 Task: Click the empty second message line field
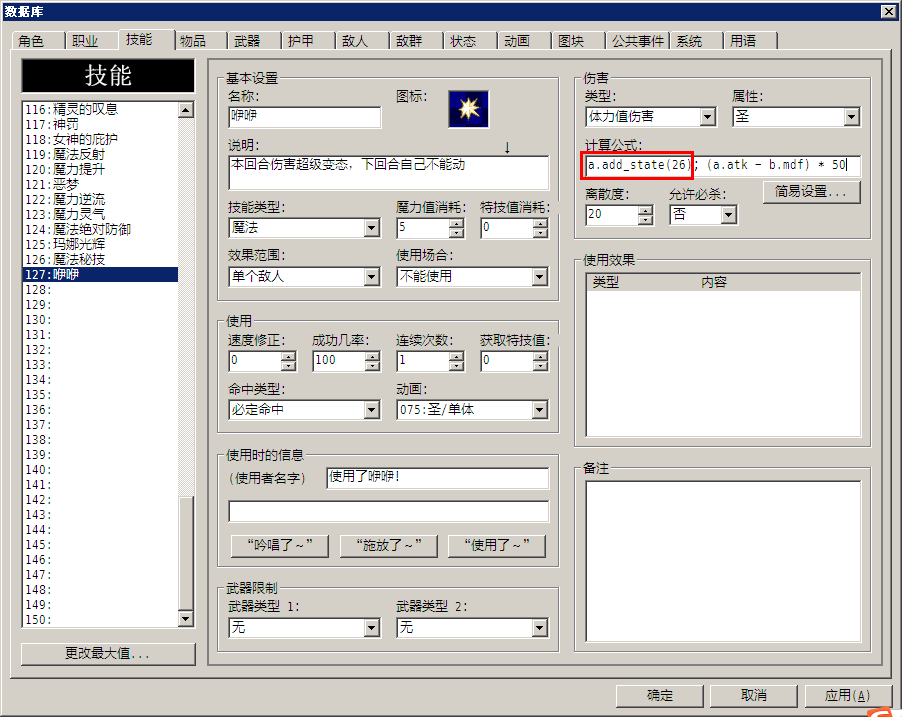(389, 511)
